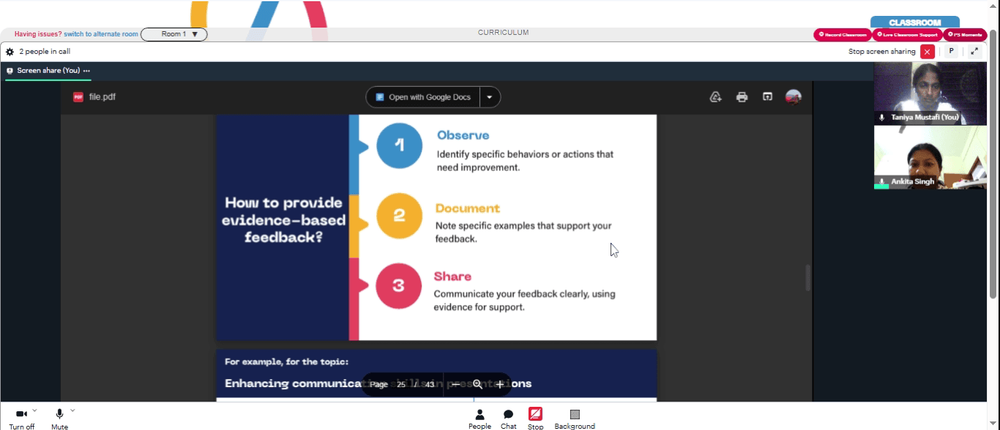Expand microphone options chevron
The height and width of the screenshot is (430, 1000).
73,411
